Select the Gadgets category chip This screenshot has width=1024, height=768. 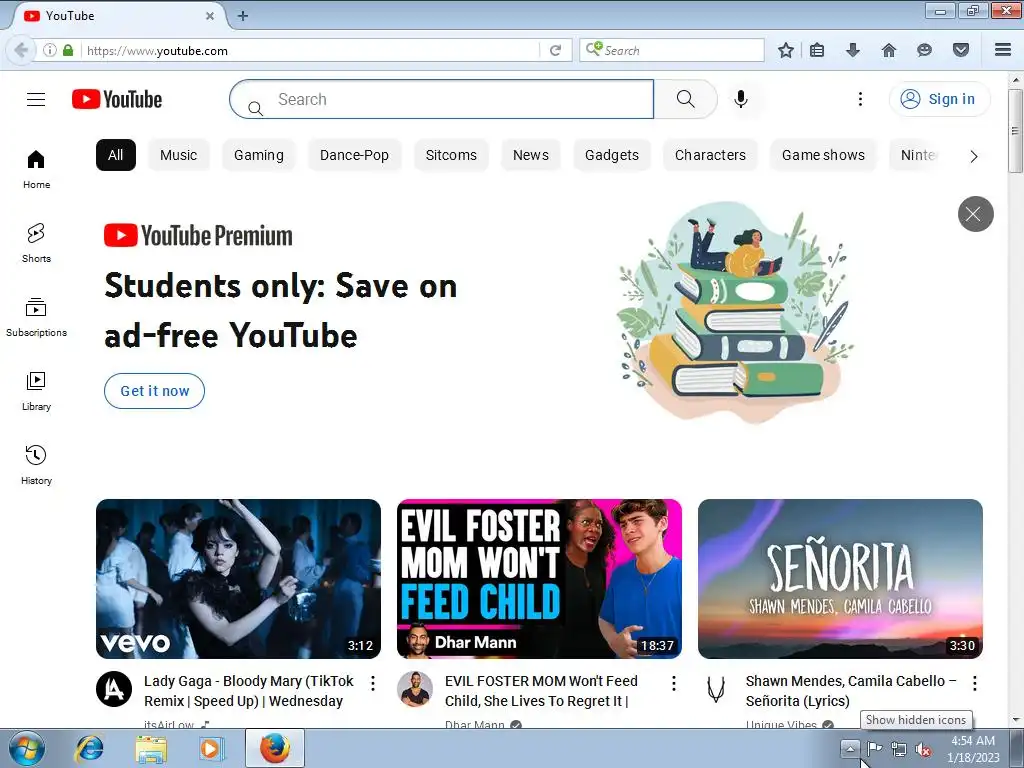click(612, 155)
